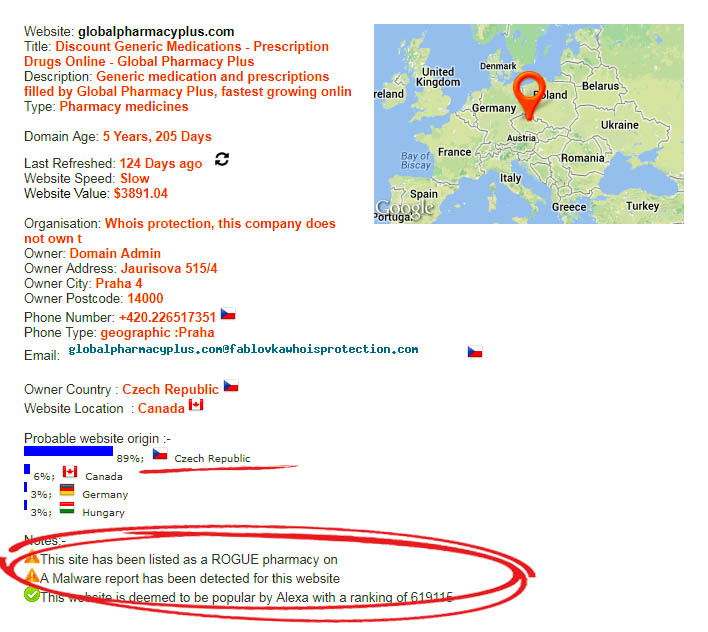Click the address 'Jaurisova 515/4'
Image resolution: width=708 pixels, height=632 pixels.
[x=169, y=269]
